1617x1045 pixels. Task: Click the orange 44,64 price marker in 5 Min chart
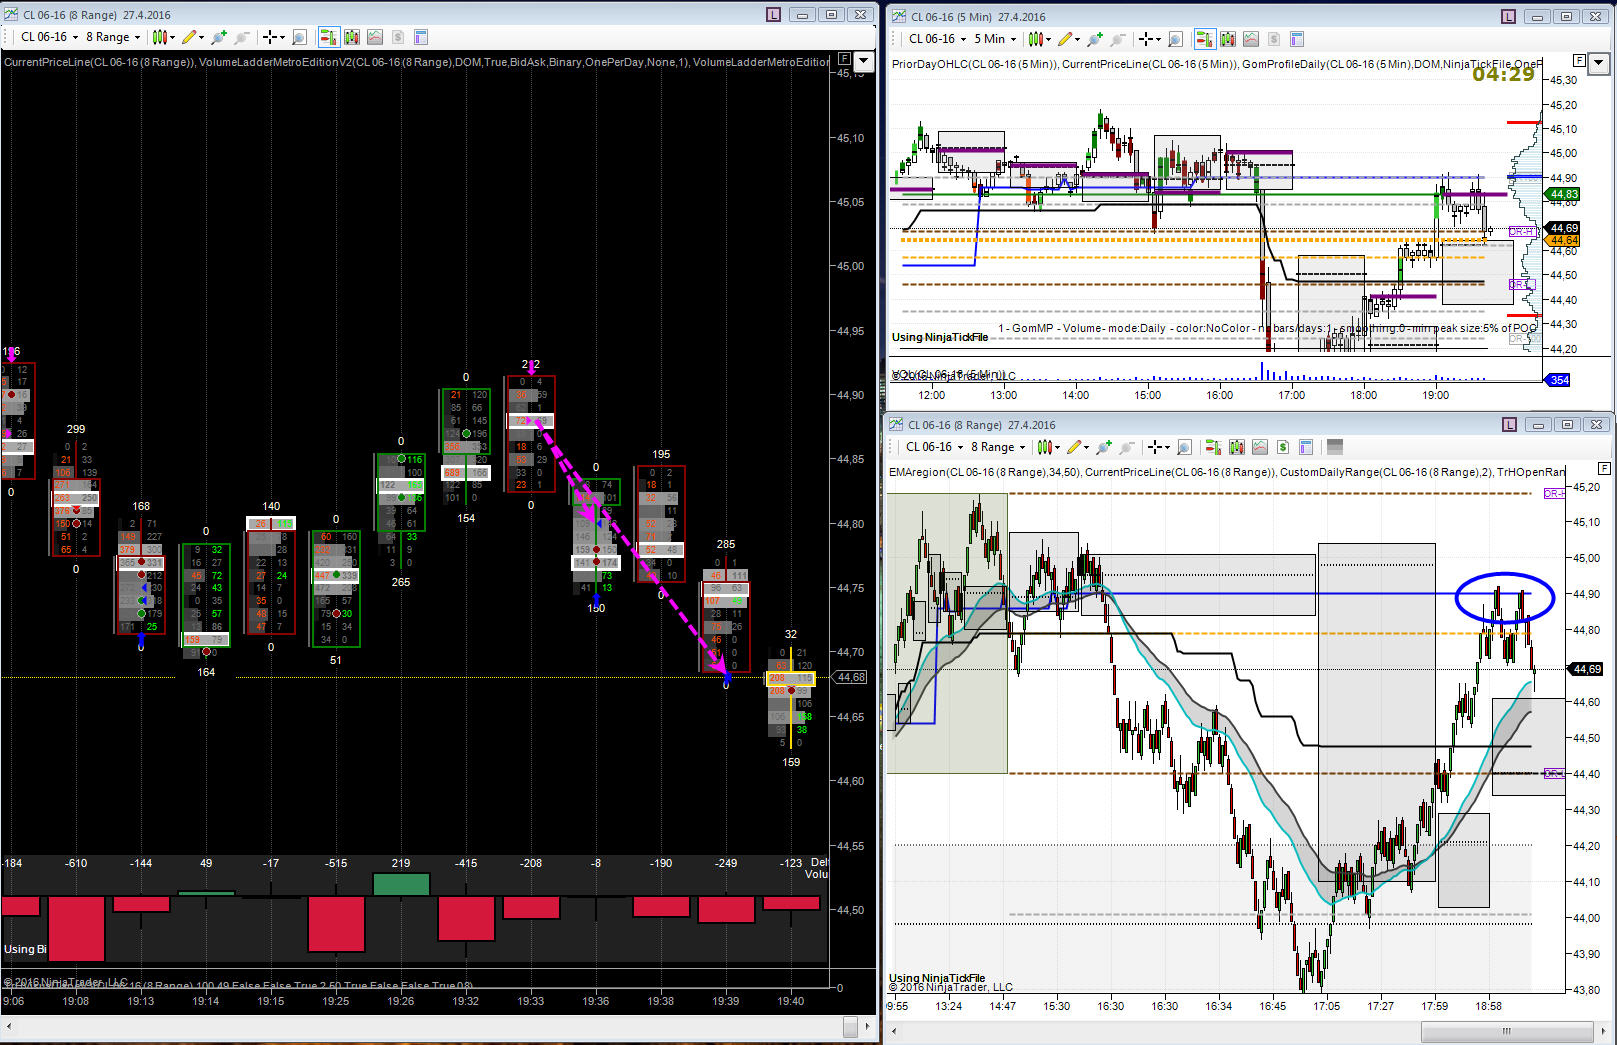point(1564,240)
